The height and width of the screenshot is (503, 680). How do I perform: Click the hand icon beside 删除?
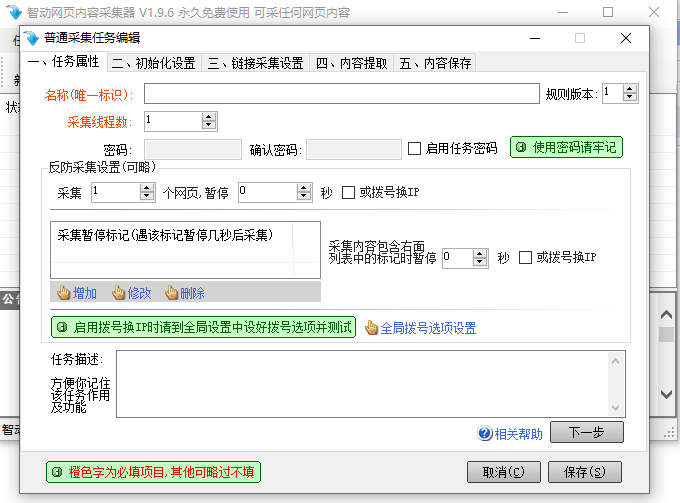(x=171, y=293)
